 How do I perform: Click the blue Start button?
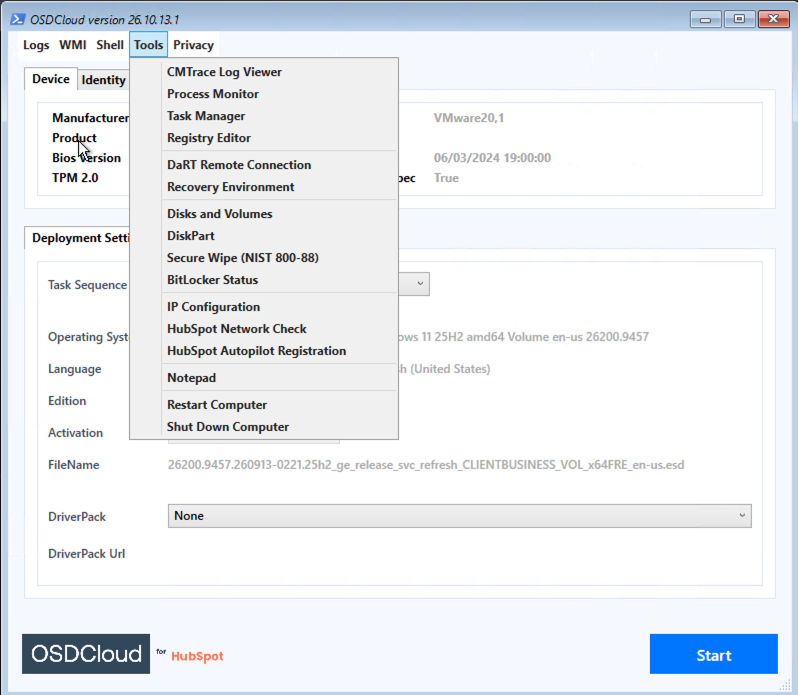coord(714,654)
